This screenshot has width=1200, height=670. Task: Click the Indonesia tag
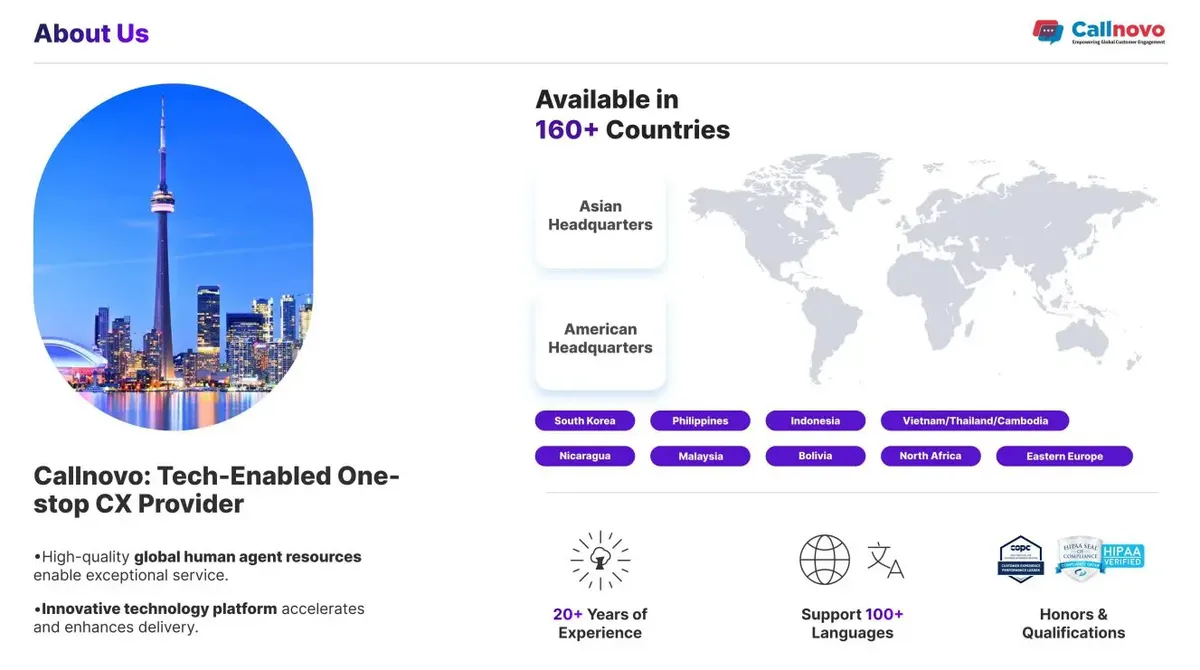[x=815, y=421]
